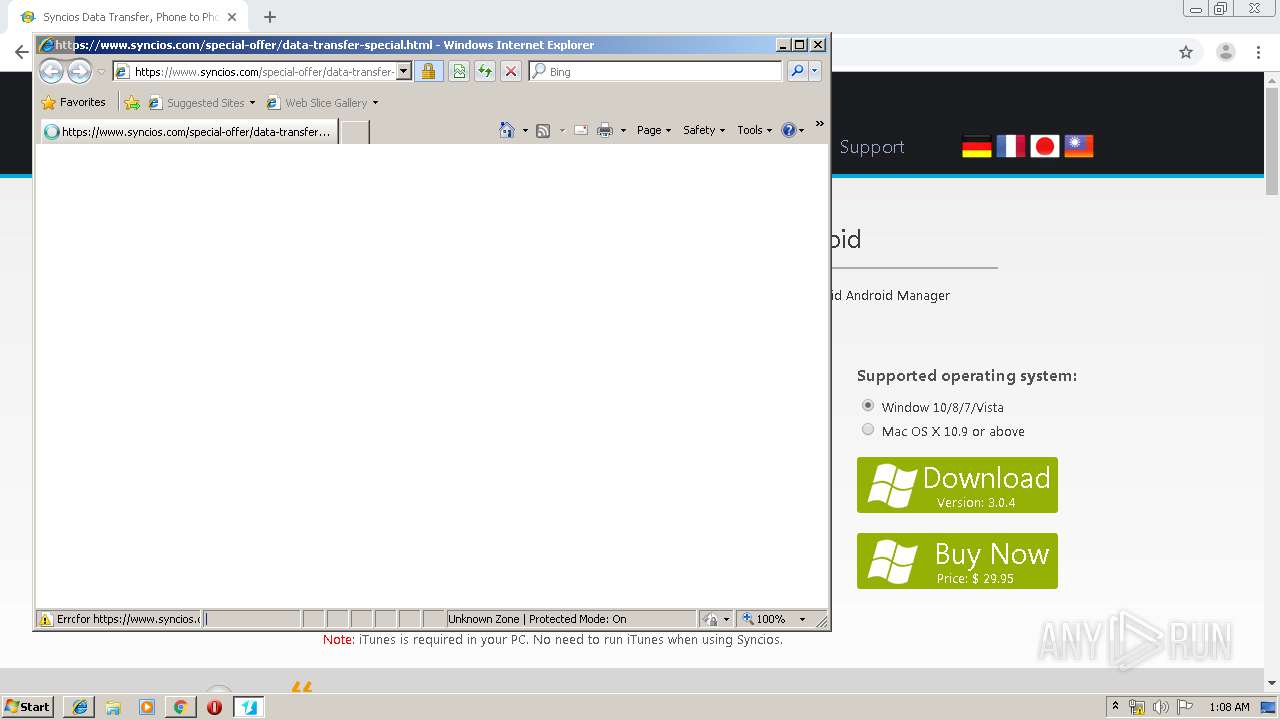Switch to Japanese language flag
This screenshot has height=720, width=1280.
1045,146
